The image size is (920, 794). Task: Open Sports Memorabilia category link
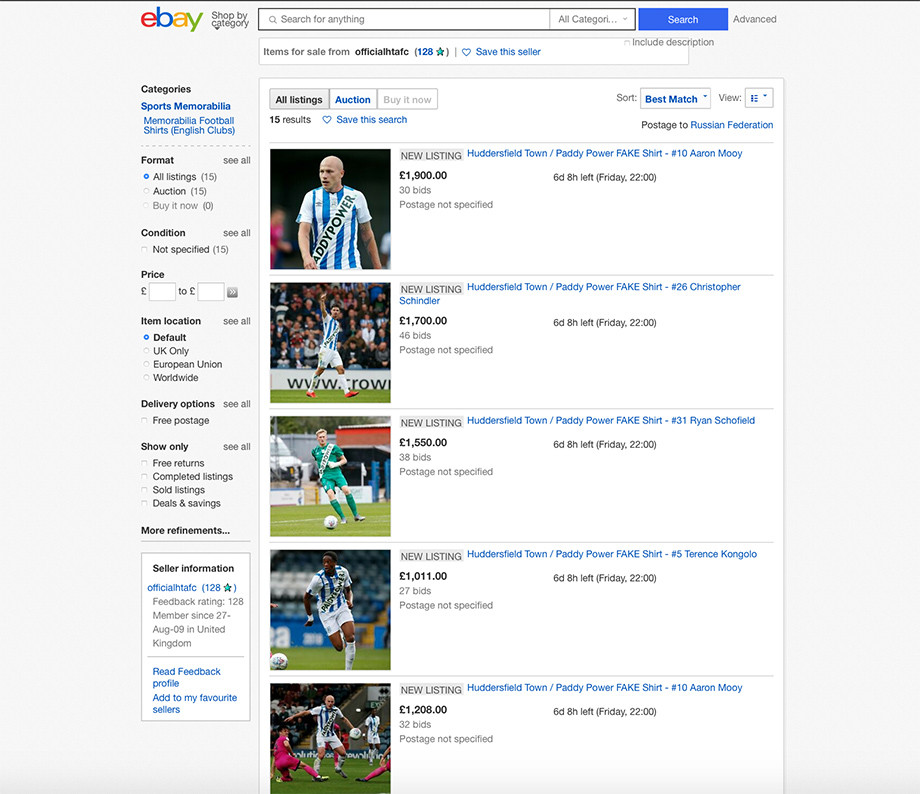(185, 106)
